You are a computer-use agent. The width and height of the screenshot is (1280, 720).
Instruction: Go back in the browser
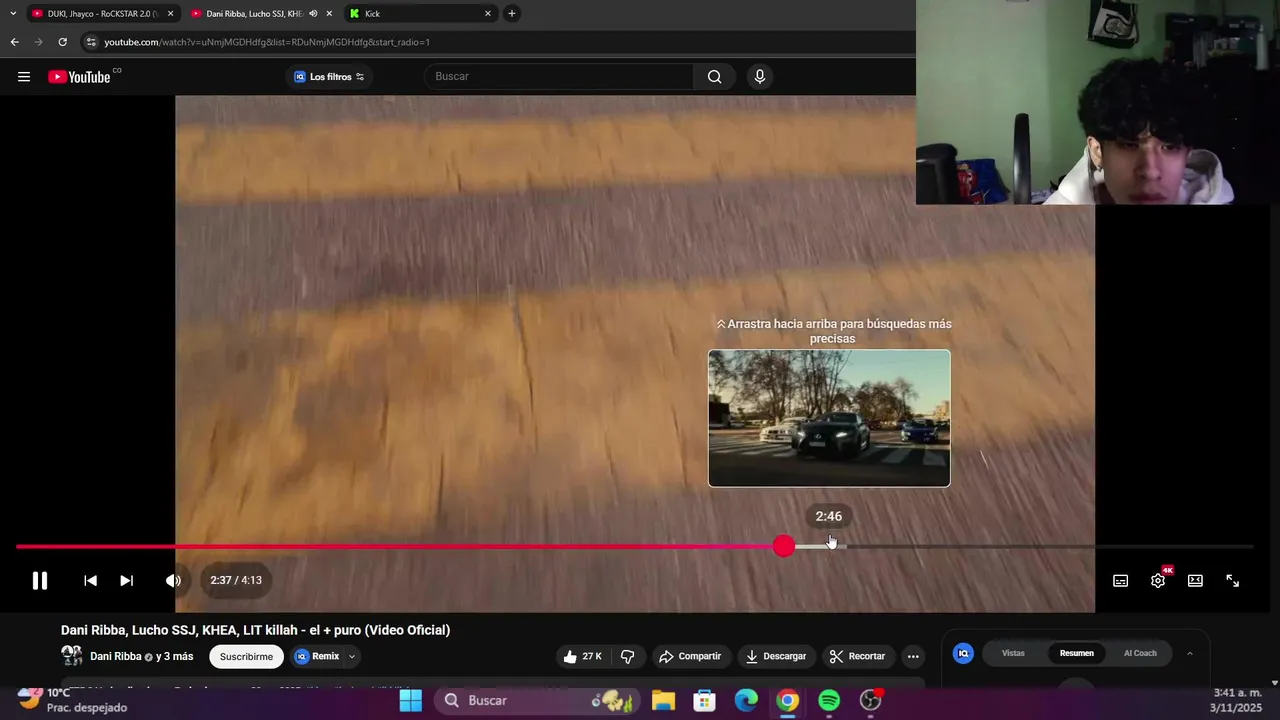tap(14, 42)
